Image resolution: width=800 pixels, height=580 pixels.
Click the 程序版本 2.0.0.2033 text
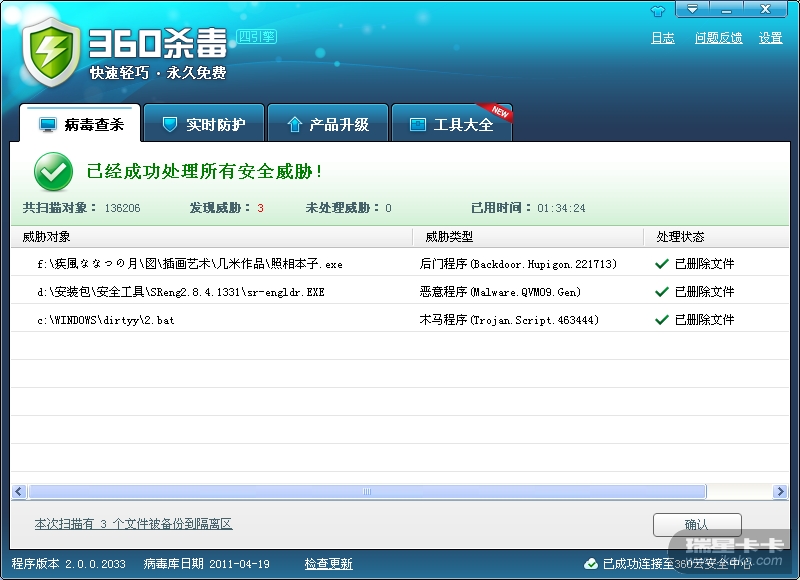tap(68, 564)
